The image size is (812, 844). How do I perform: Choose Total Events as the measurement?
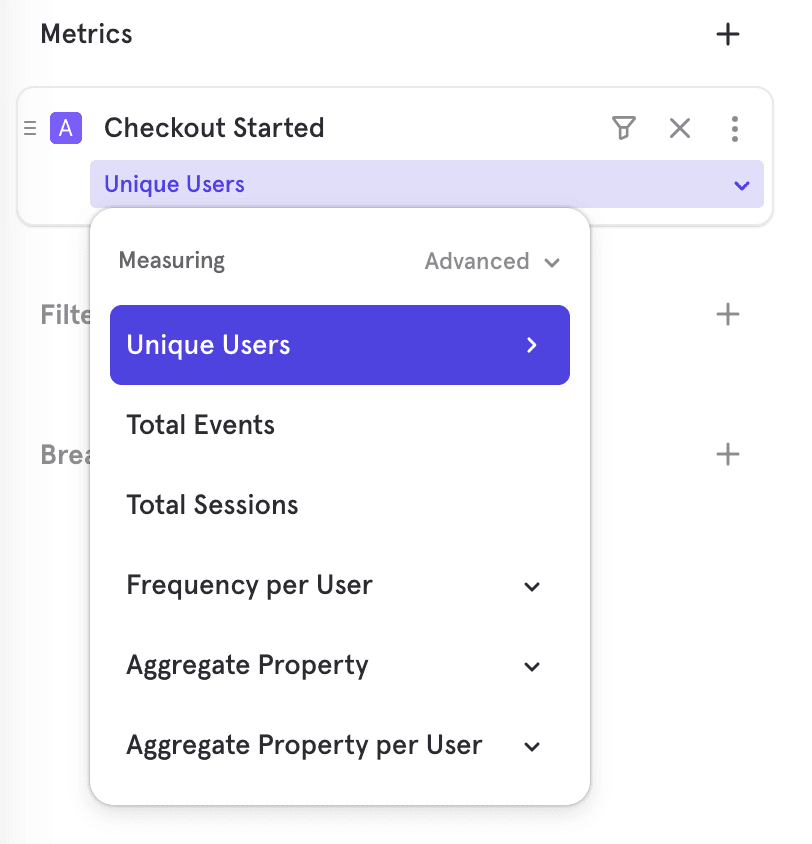pos(201,425)
